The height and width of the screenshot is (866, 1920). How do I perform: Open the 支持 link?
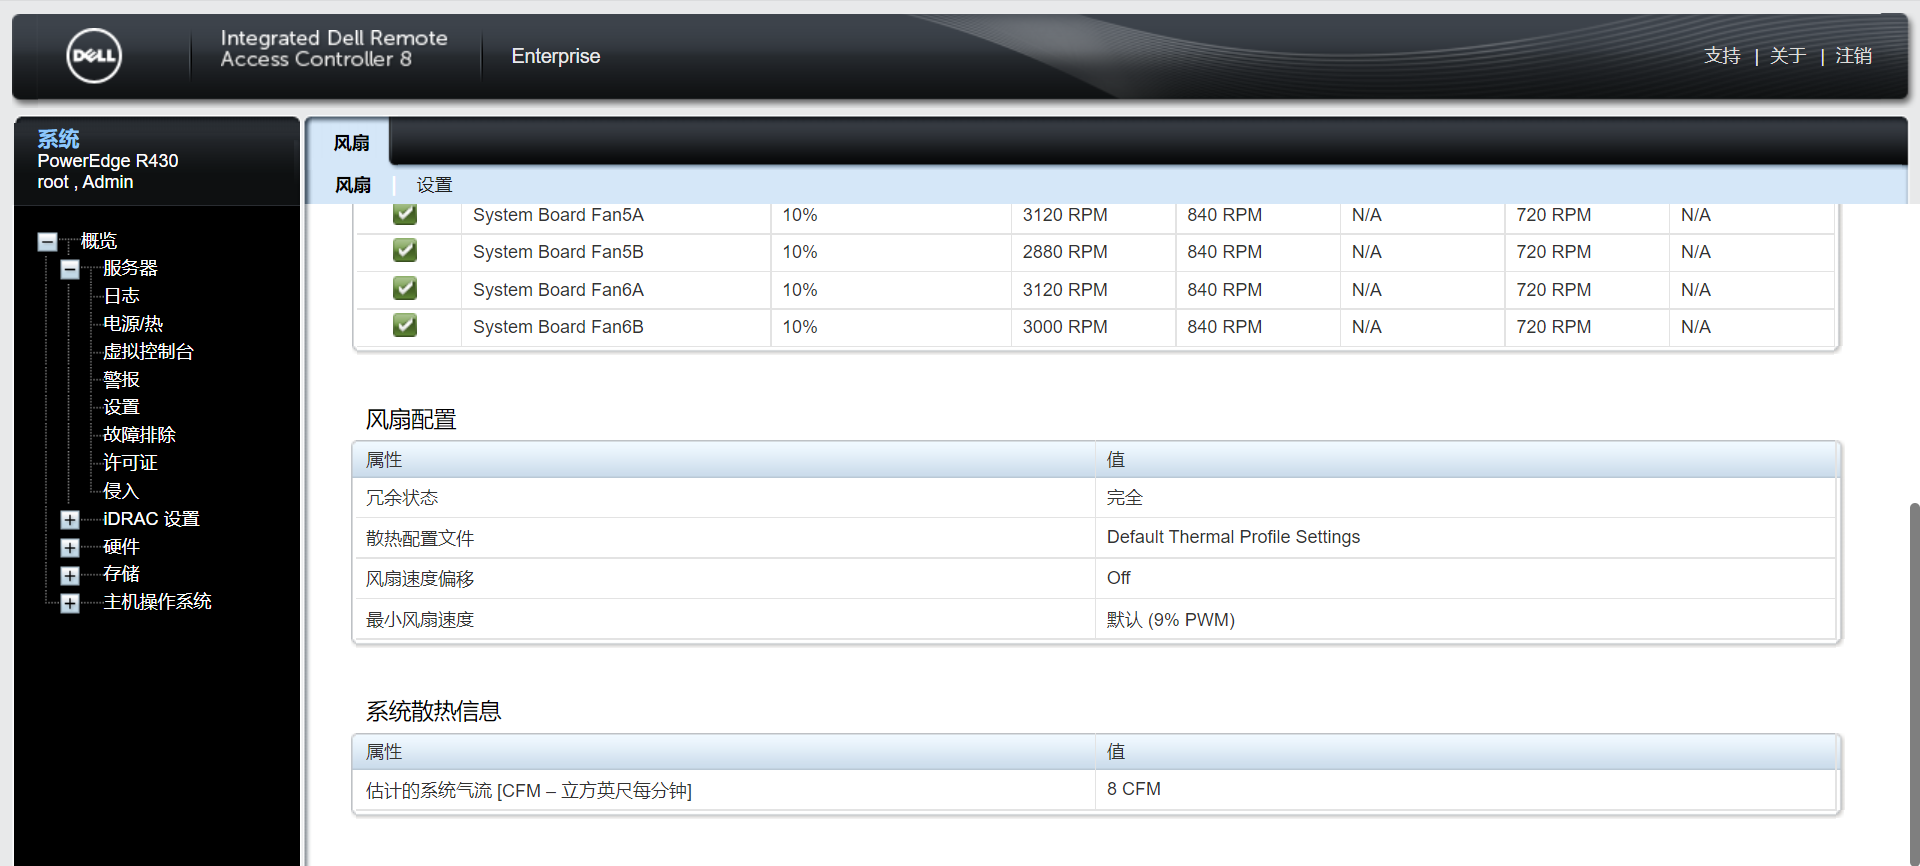[x=1722, y=56]
